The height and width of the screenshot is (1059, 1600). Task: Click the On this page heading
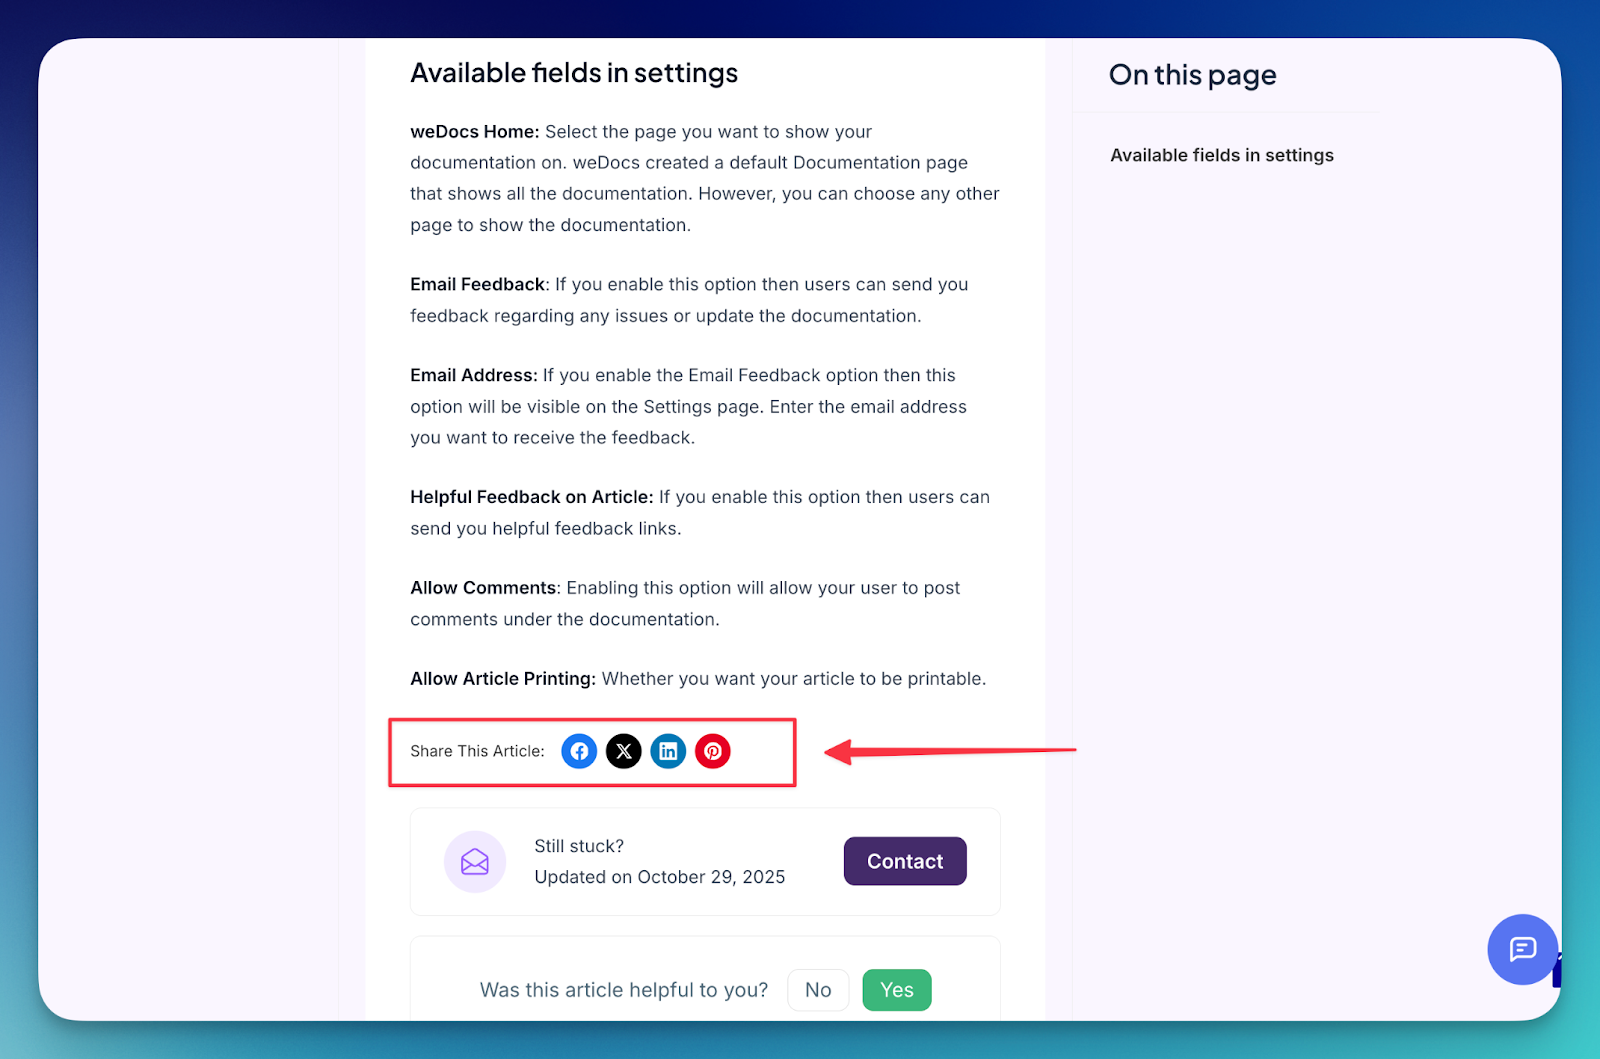pyautogui.click(x=1192, y=74)
